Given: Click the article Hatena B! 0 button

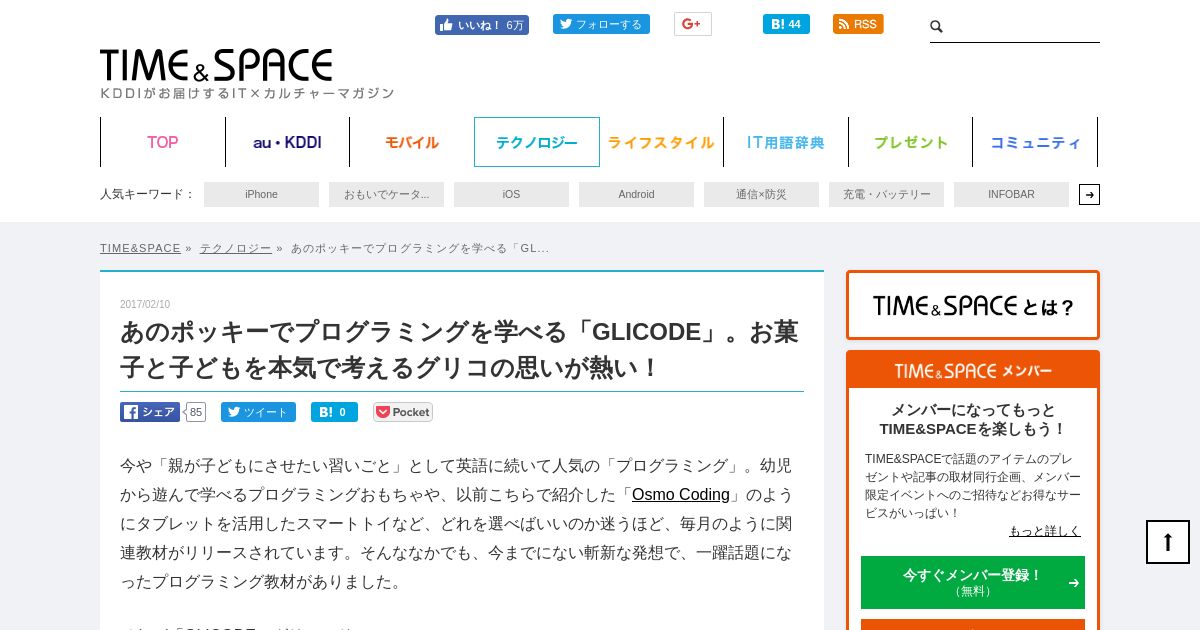Looking at the screenshot, I should click(334, 412).
